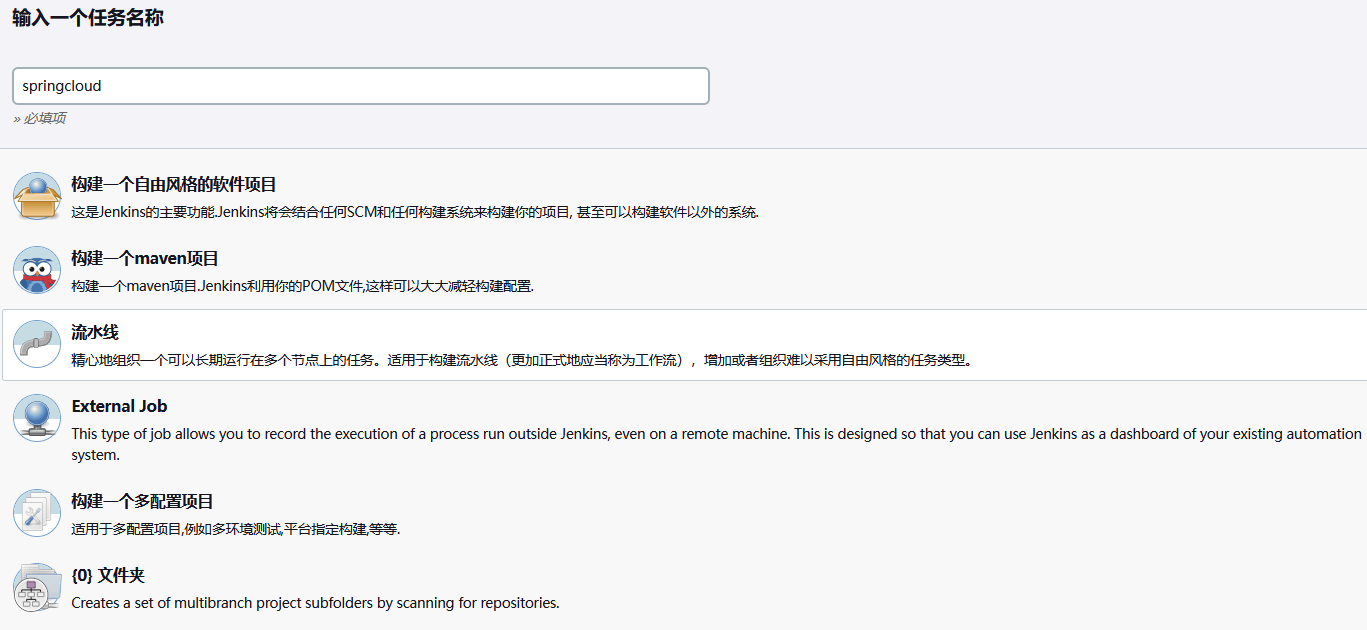Click the 输入一个任务名称 heading

(x=88, y=18)
